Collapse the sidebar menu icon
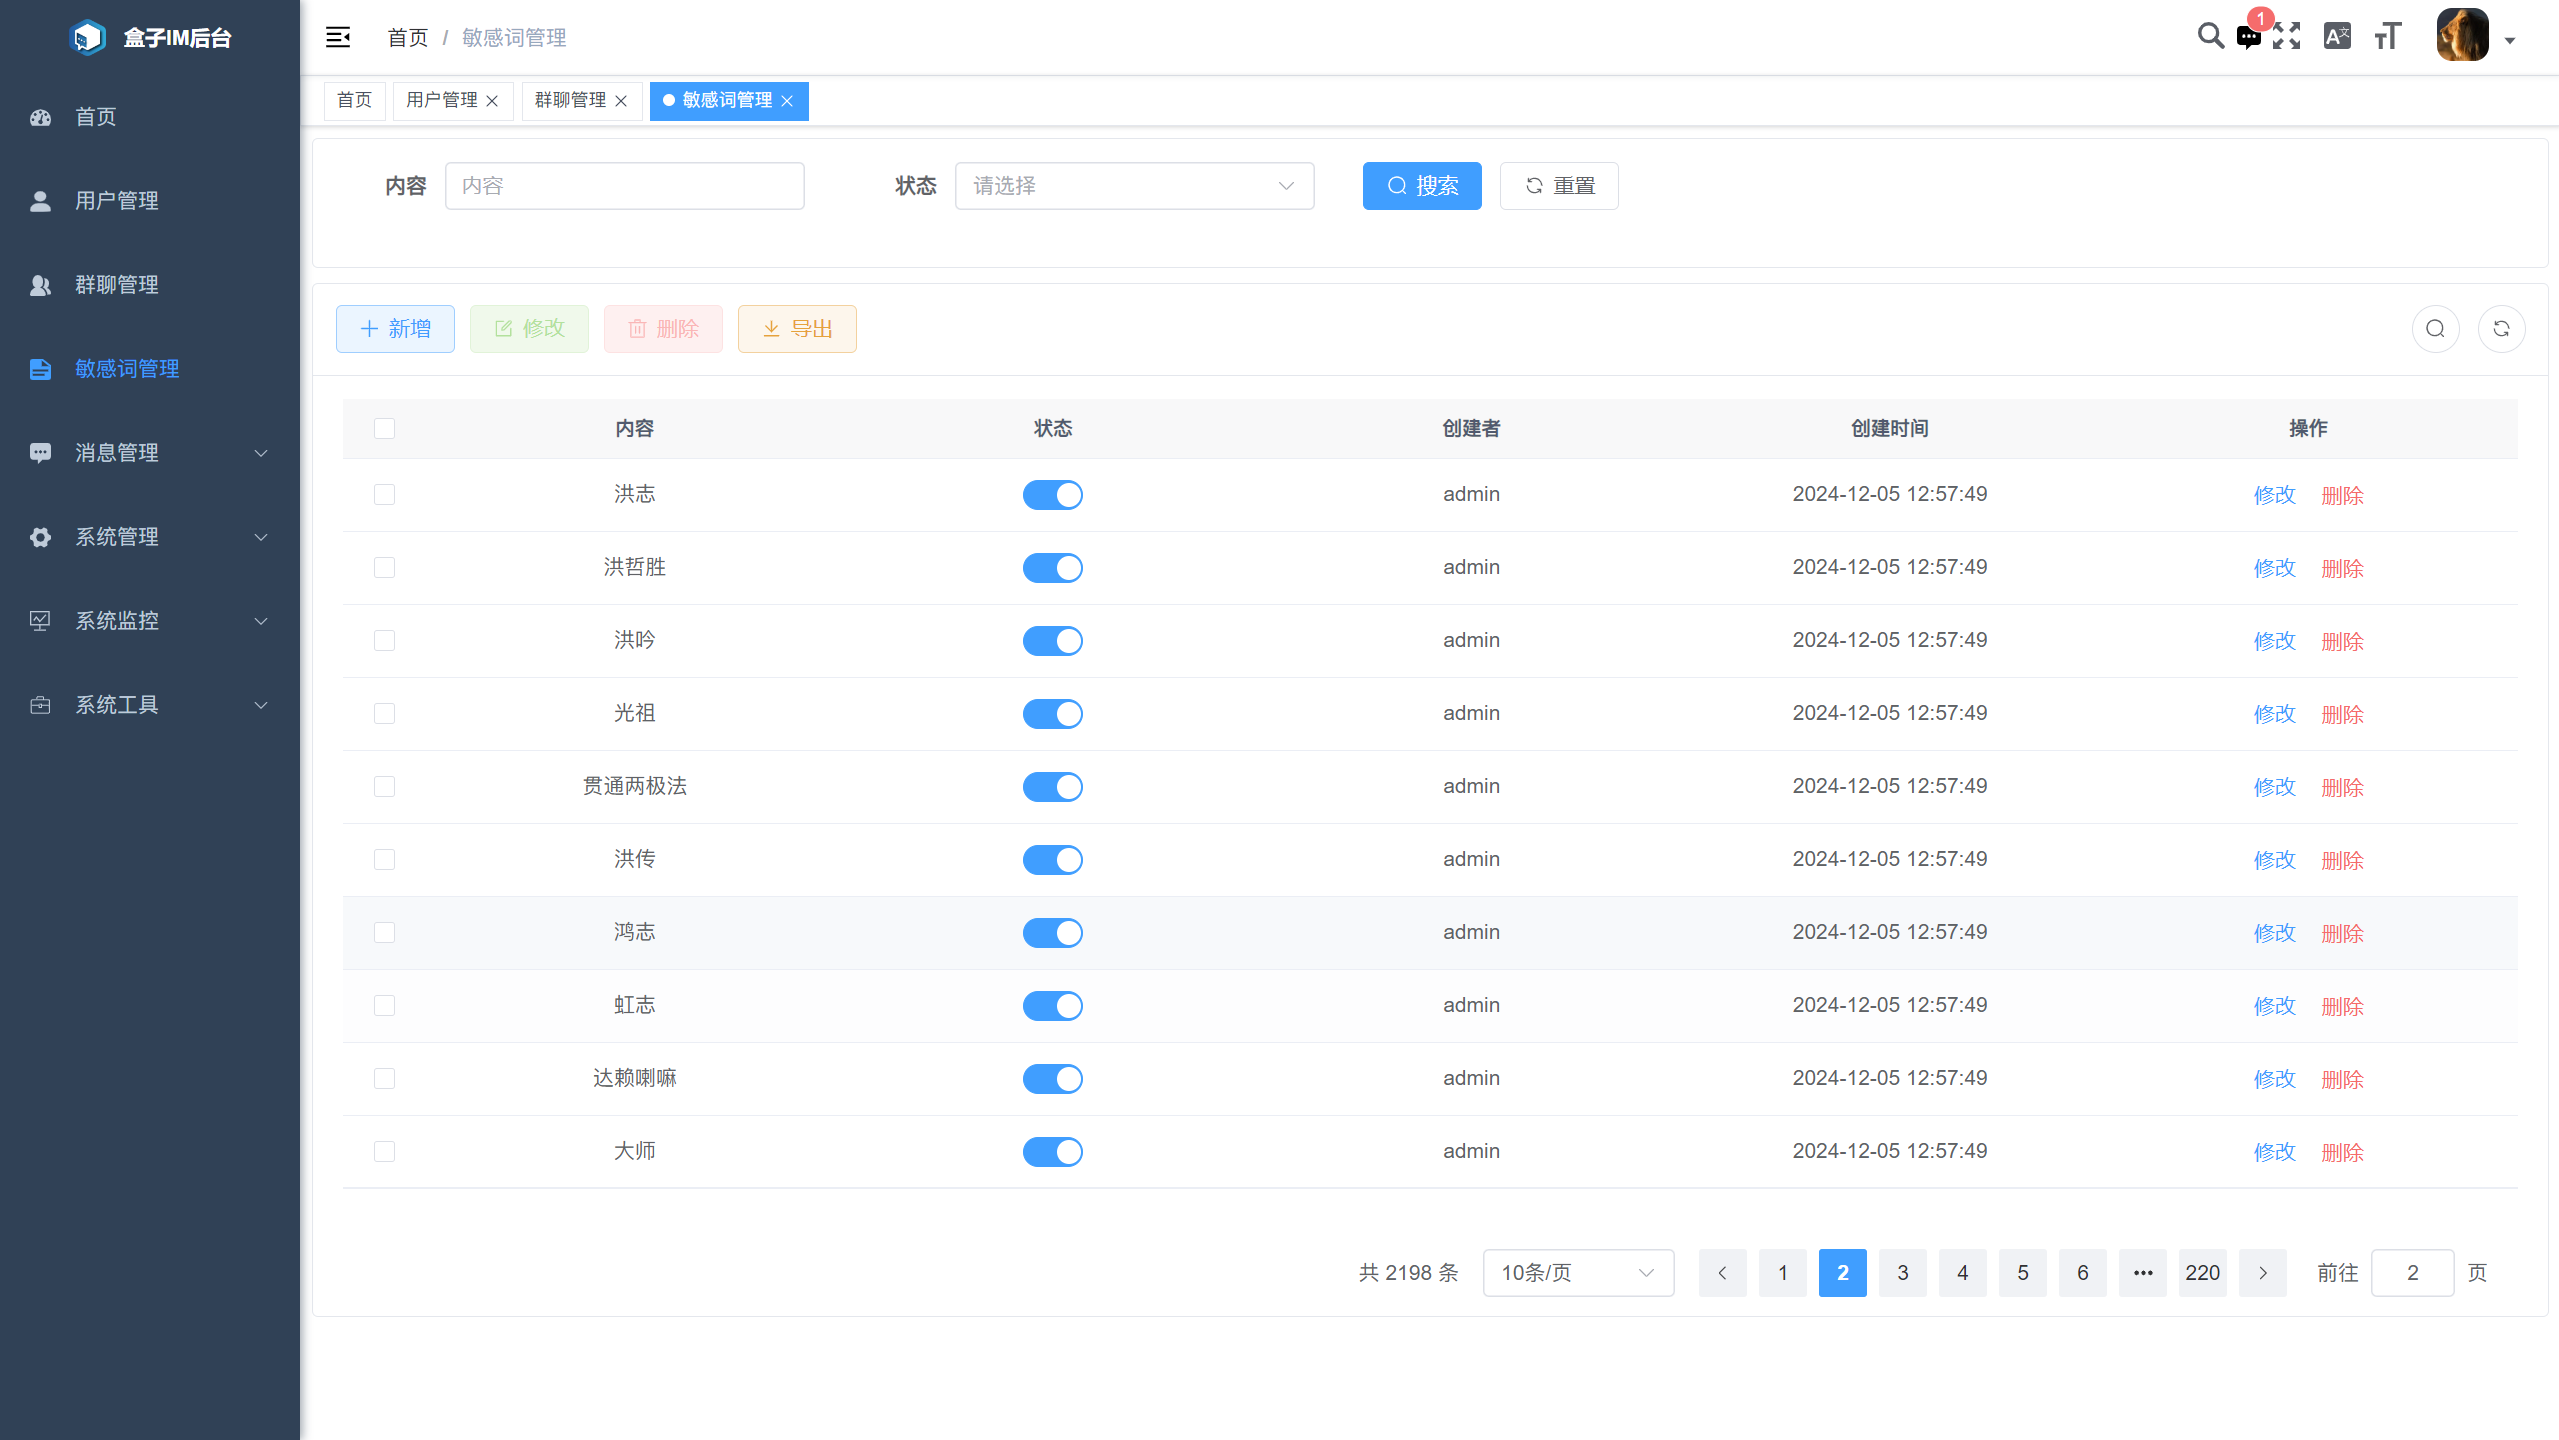2559x1440 pixels. (x=338, y=36)
